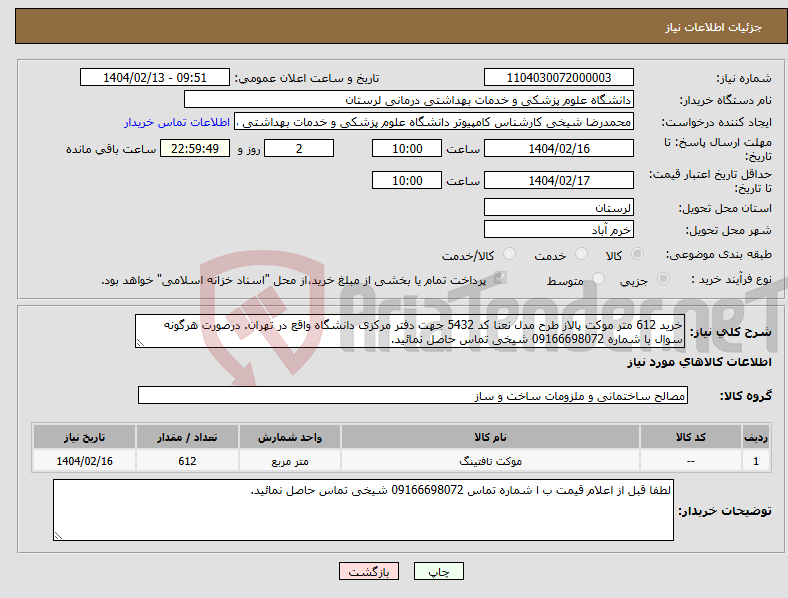
Task: Click the price validity time 10:00 field
Action: (x=407, y=180)
